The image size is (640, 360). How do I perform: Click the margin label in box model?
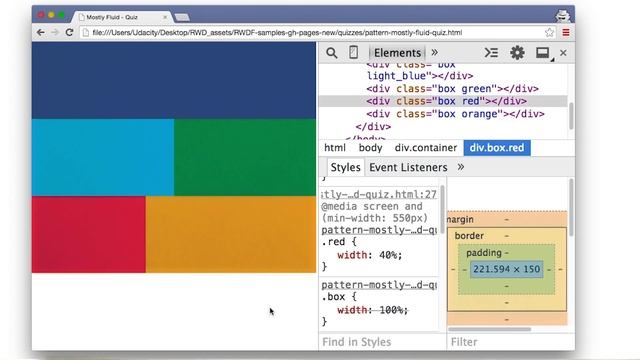(460, 220)
